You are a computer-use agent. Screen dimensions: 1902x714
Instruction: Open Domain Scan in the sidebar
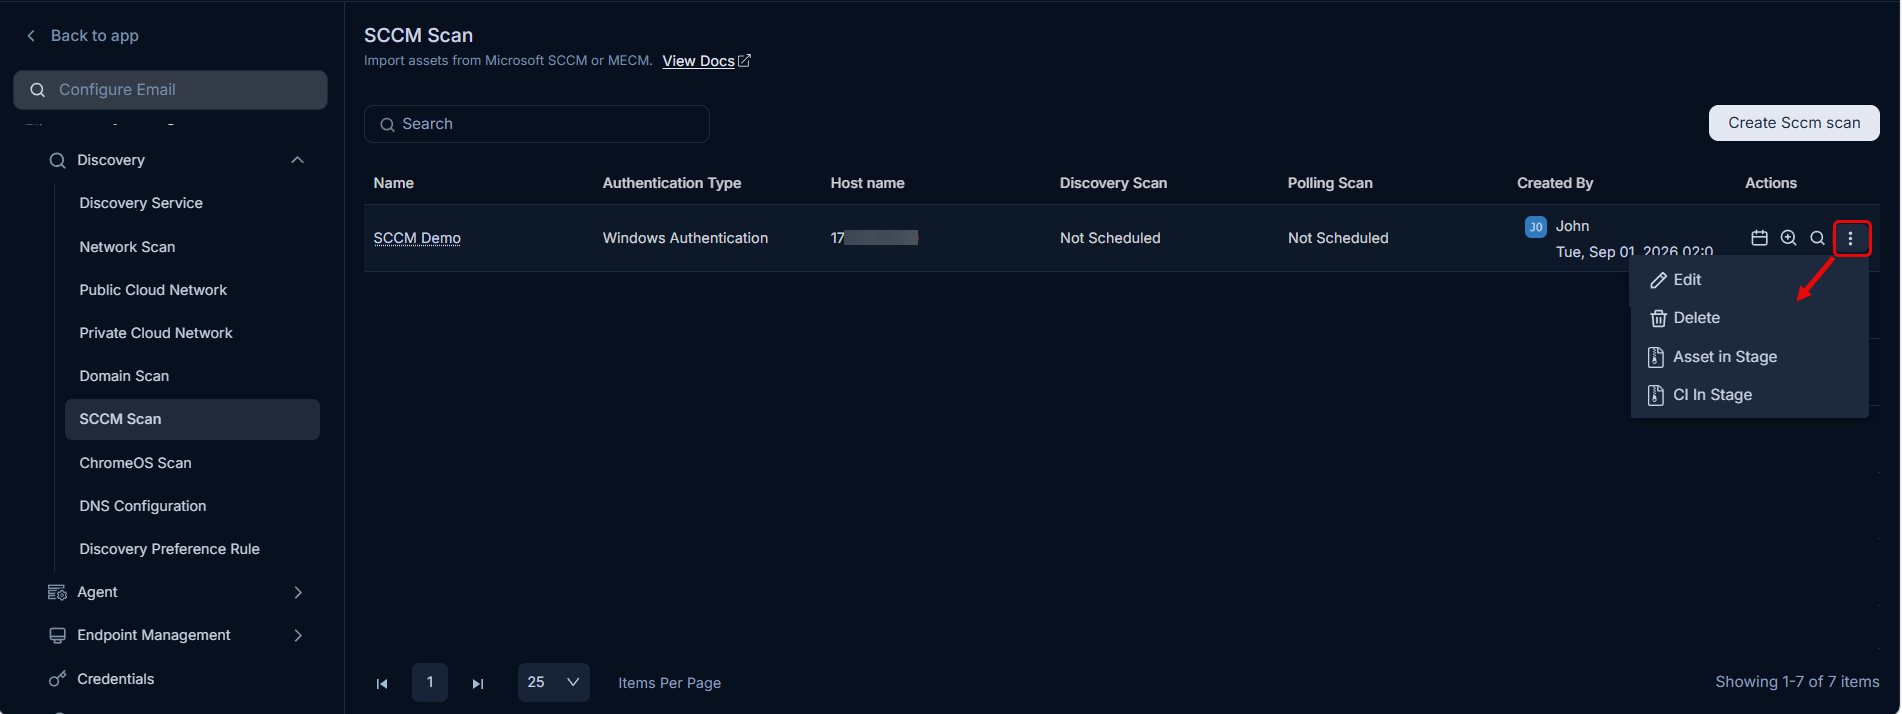pyautogui.click(x=124, y=376)
